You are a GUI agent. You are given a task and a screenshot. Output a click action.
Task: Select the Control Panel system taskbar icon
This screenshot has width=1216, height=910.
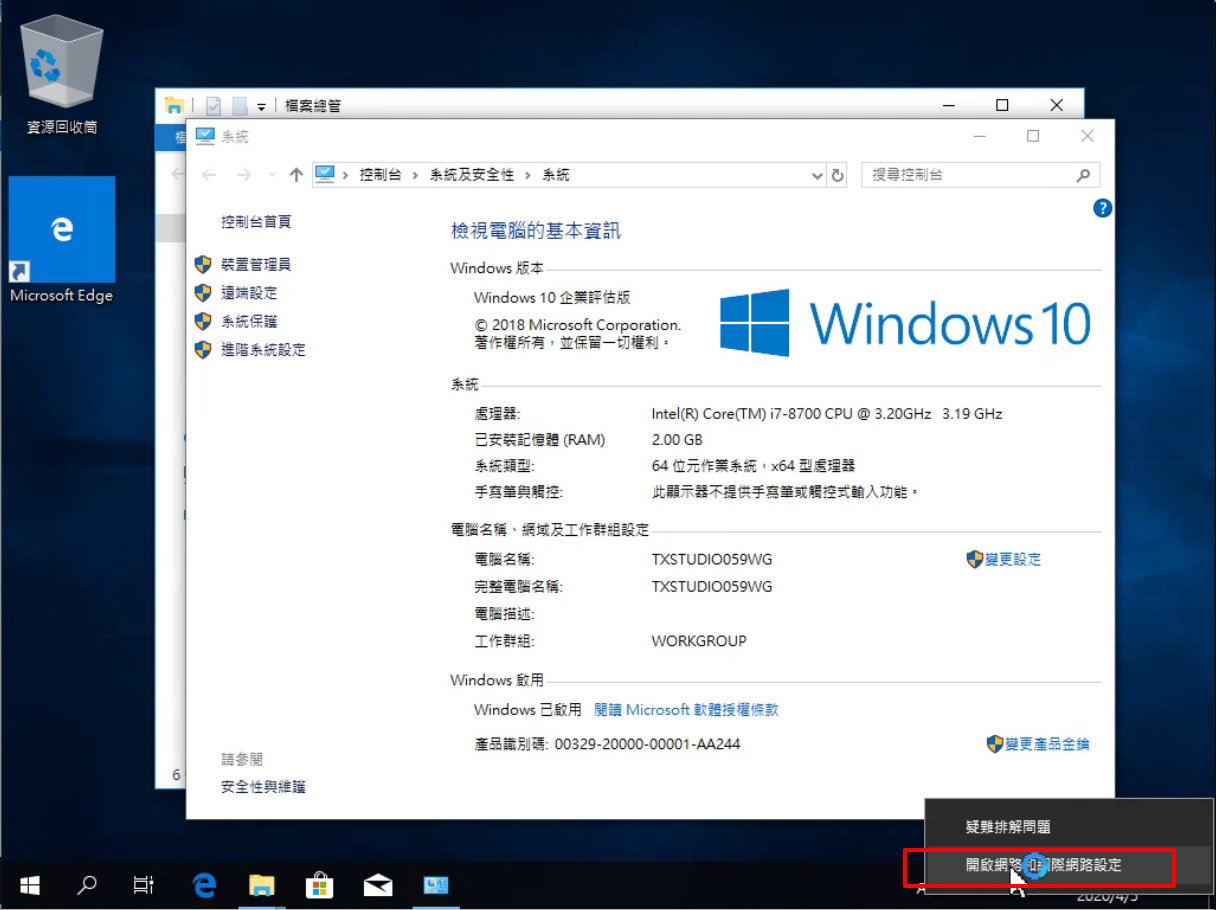point(436,885)
